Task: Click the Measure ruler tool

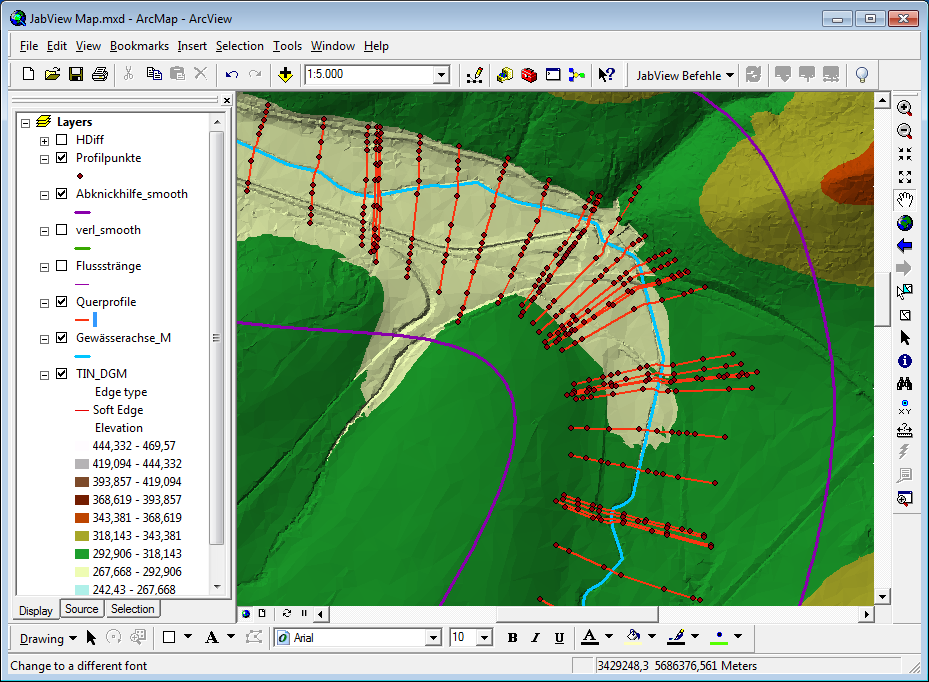Action: pos(905,430)
